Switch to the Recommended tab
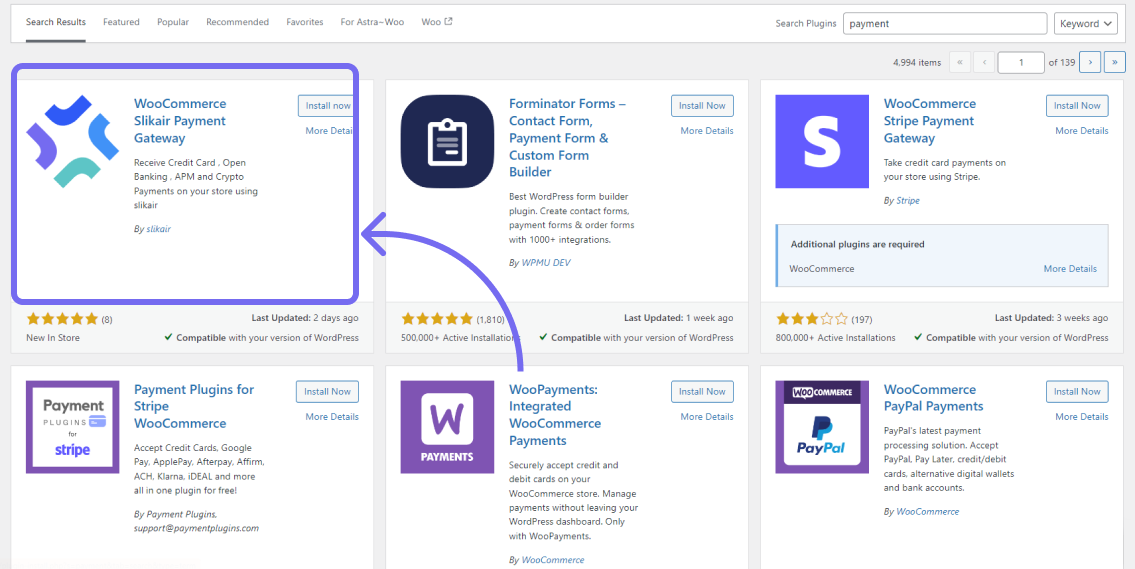 point(237,22)
